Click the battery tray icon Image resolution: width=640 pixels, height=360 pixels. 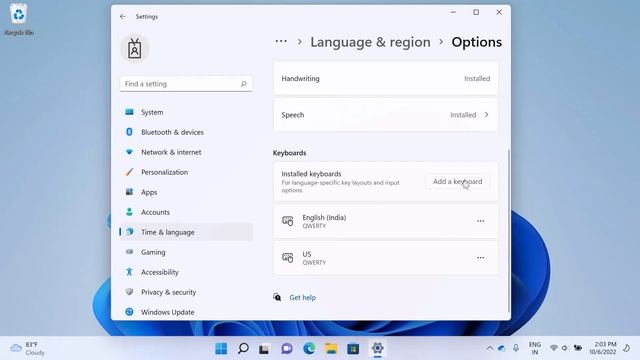(x=578, y=348)
